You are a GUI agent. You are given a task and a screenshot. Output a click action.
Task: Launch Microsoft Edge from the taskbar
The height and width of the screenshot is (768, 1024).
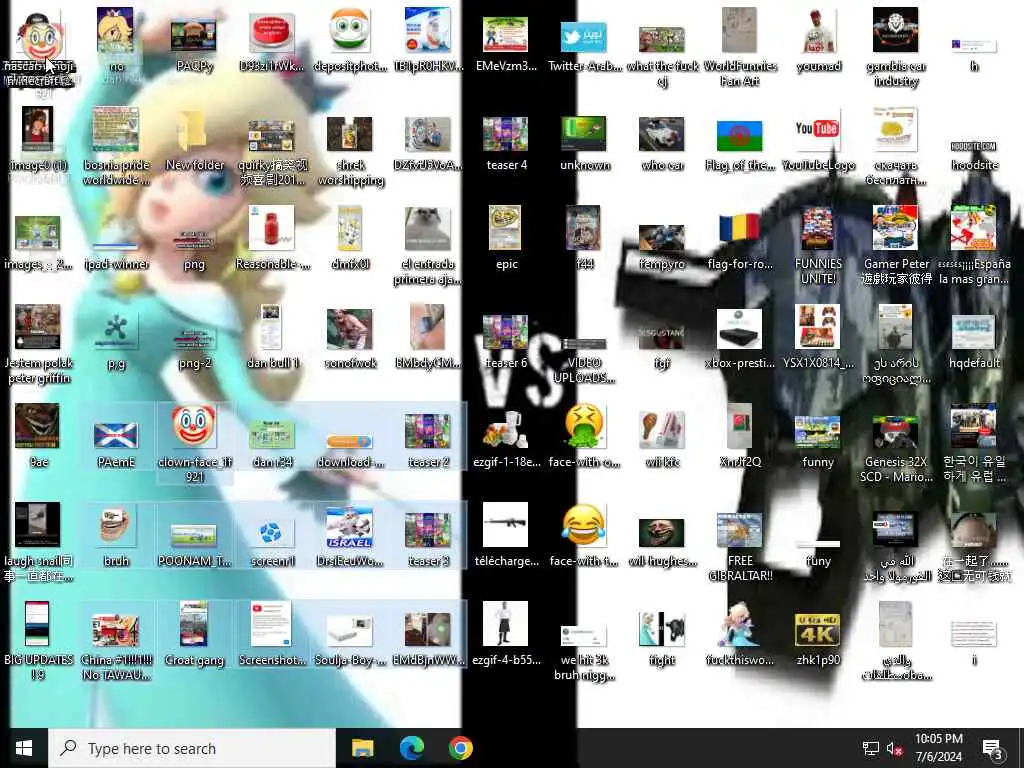(x=411, y=748)
